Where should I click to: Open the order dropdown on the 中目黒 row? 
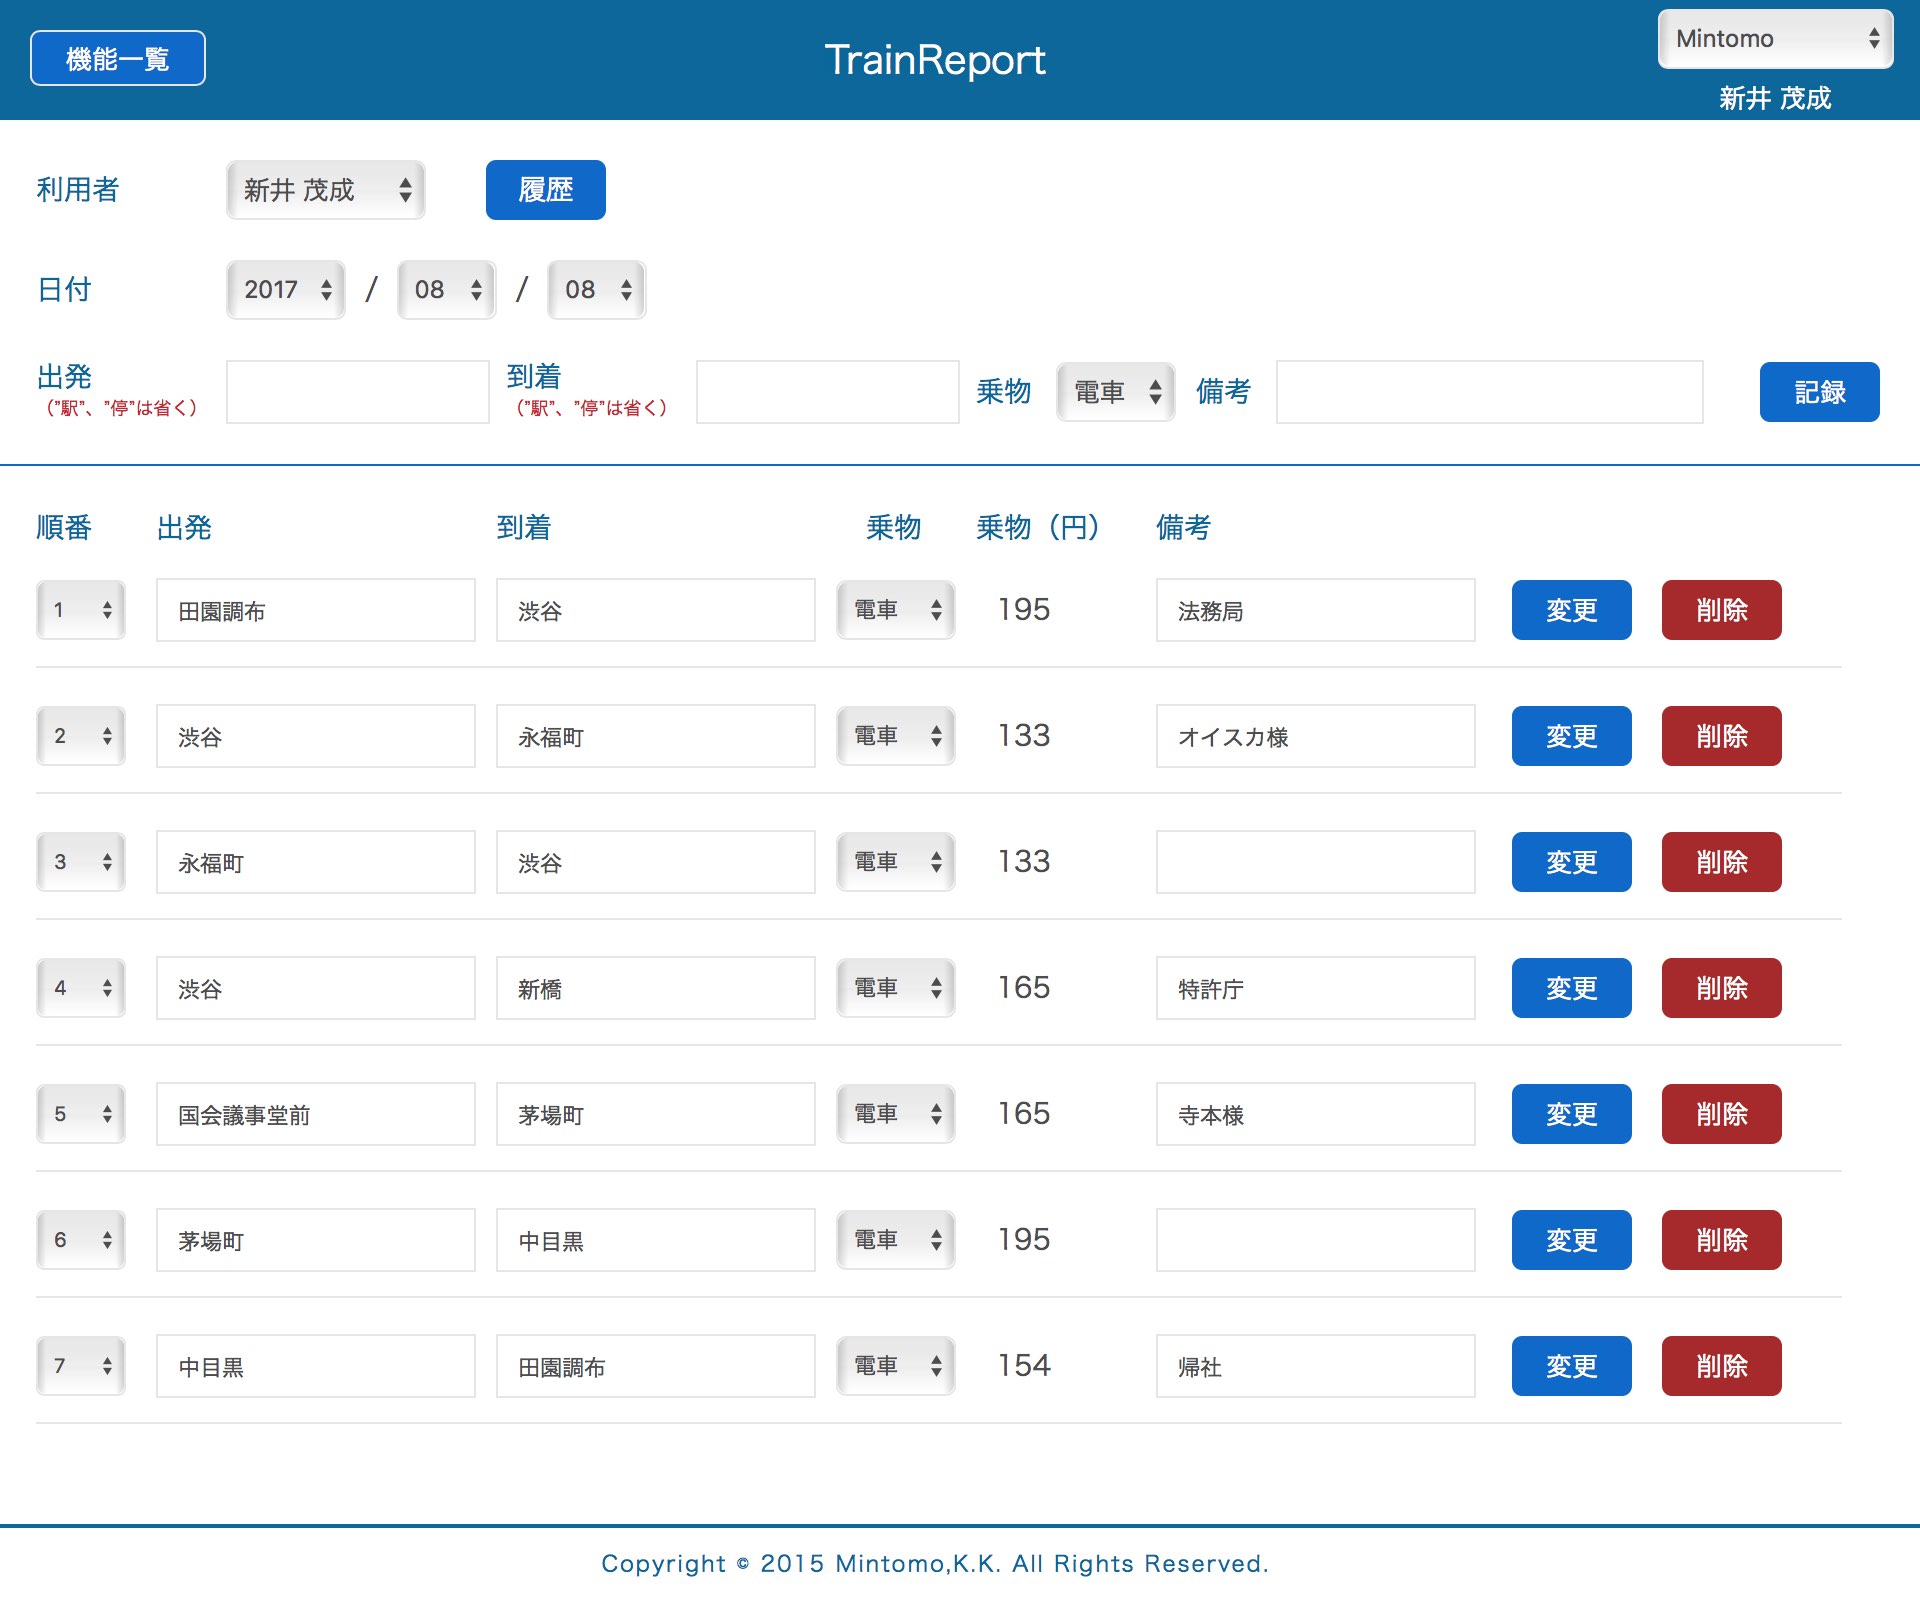[80, 1365]
